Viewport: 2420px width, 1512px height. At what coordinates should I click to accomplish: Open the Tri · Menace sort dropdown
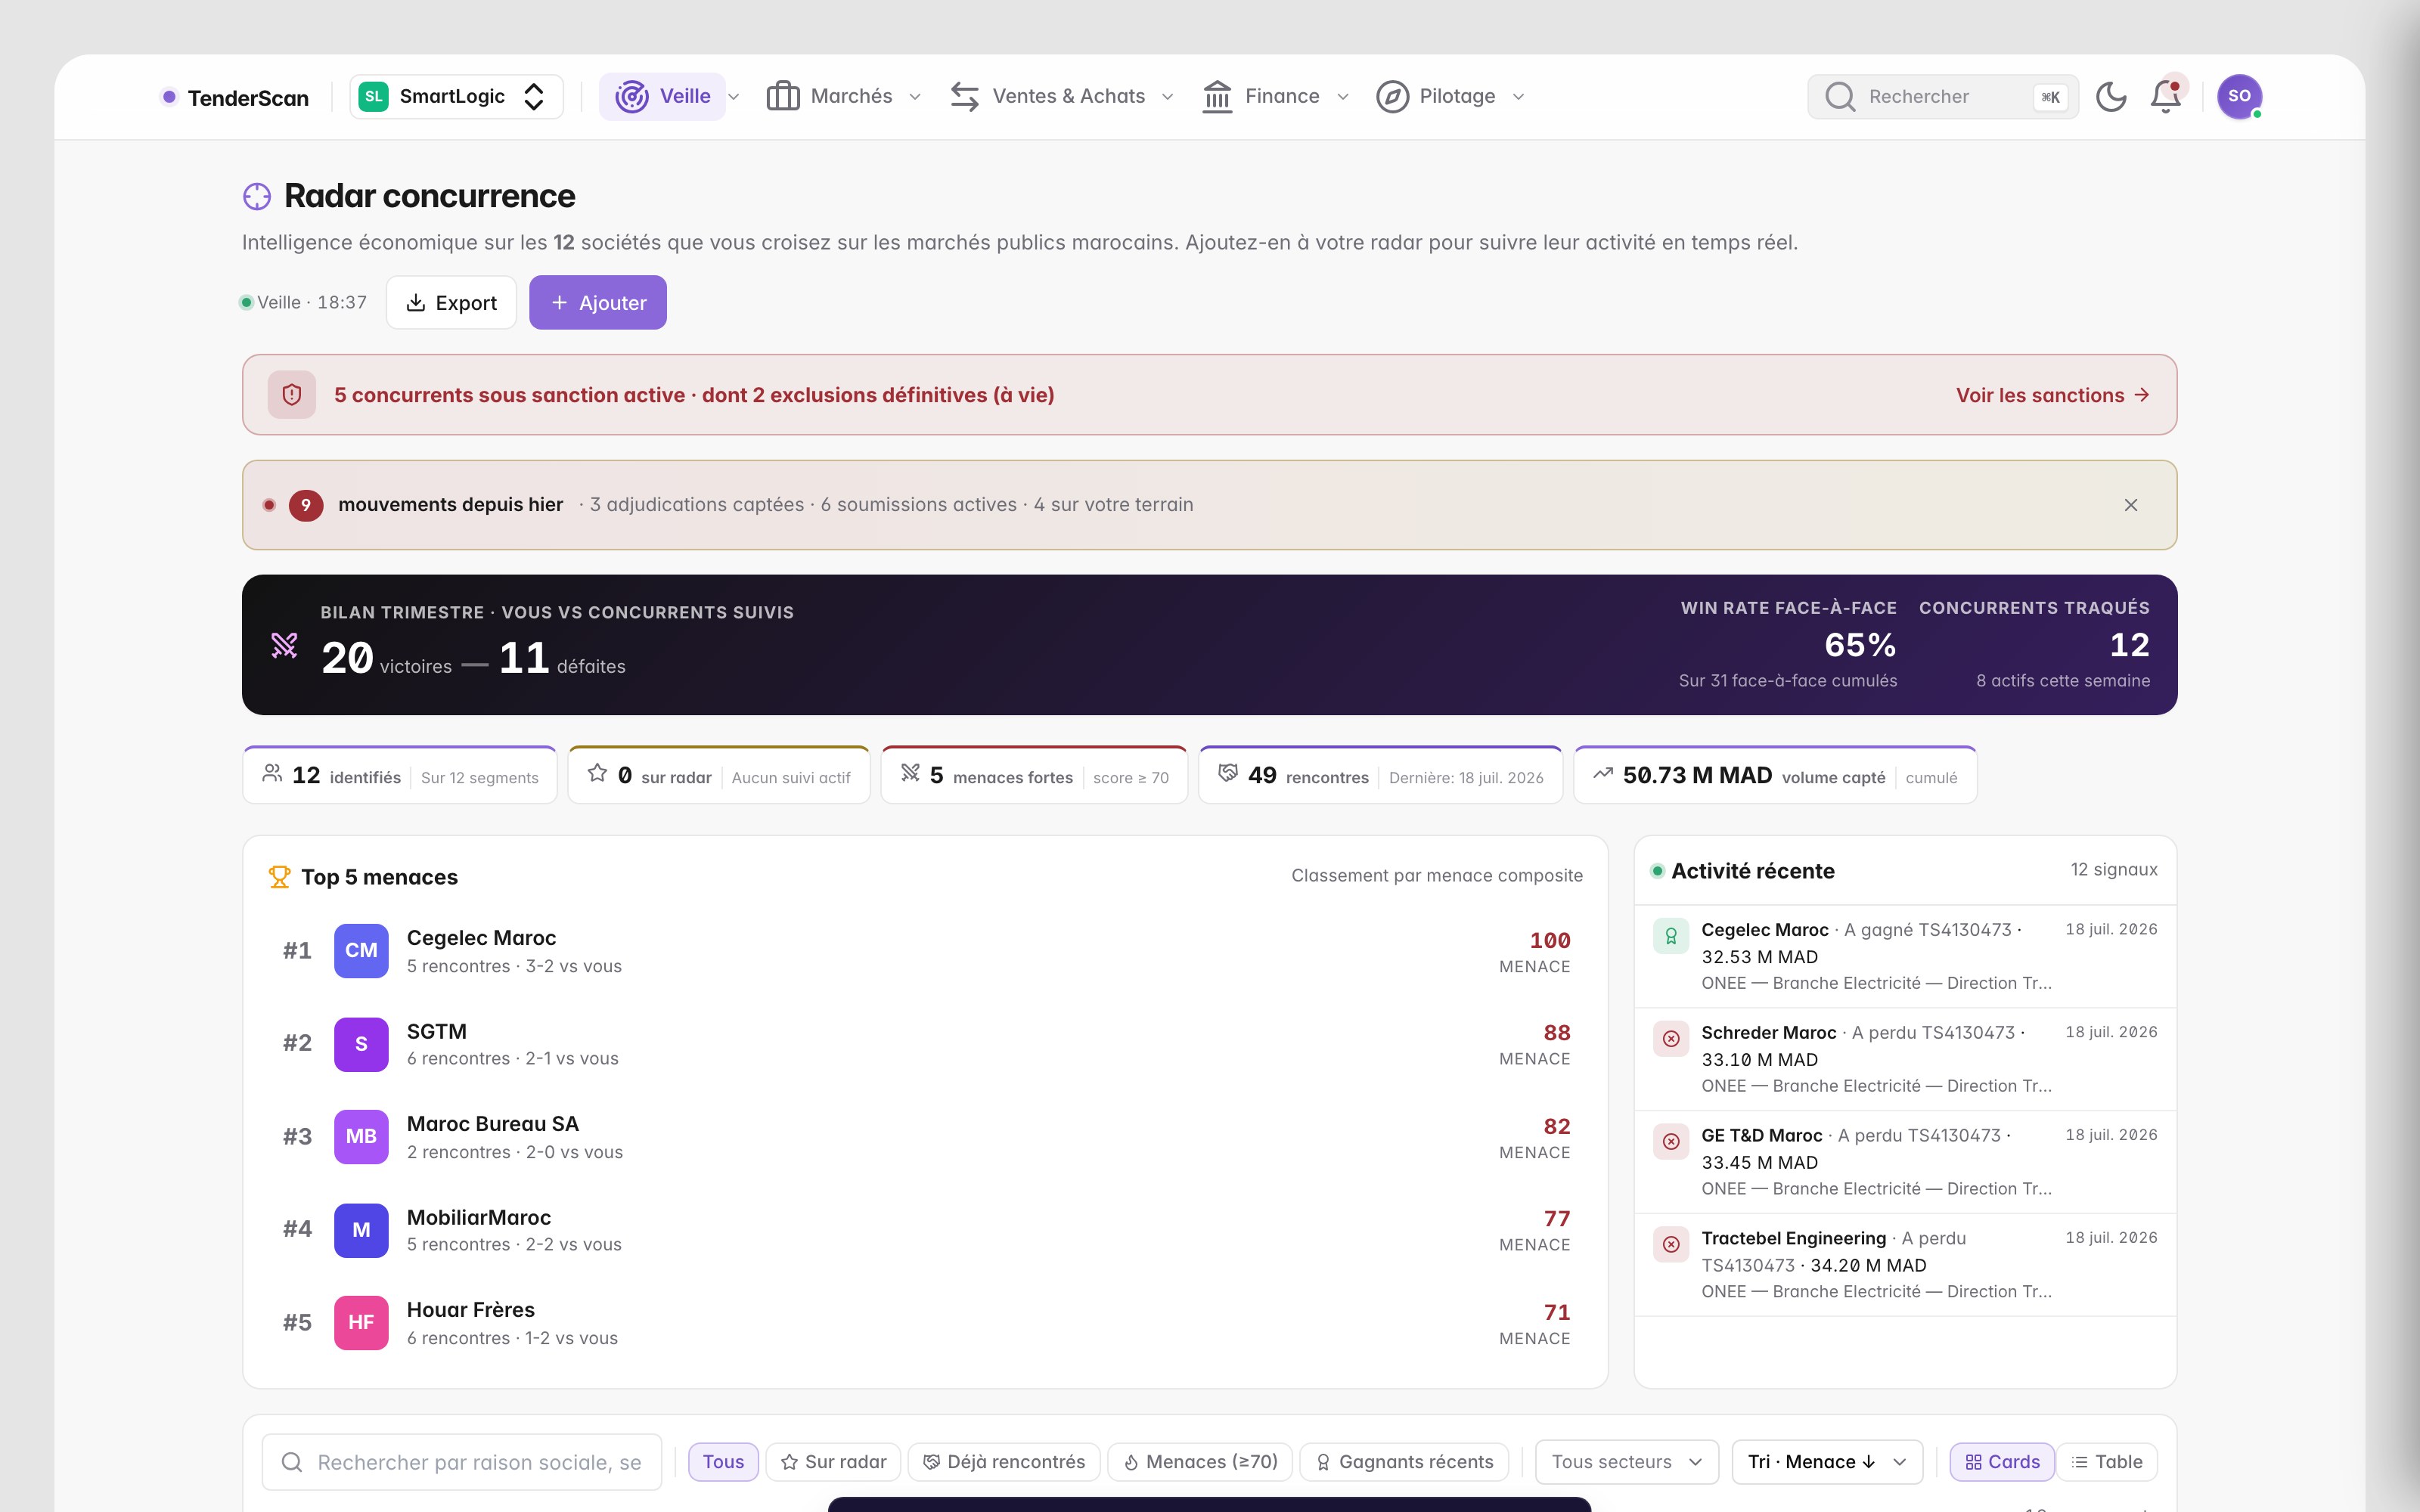coord(1828,1462)
